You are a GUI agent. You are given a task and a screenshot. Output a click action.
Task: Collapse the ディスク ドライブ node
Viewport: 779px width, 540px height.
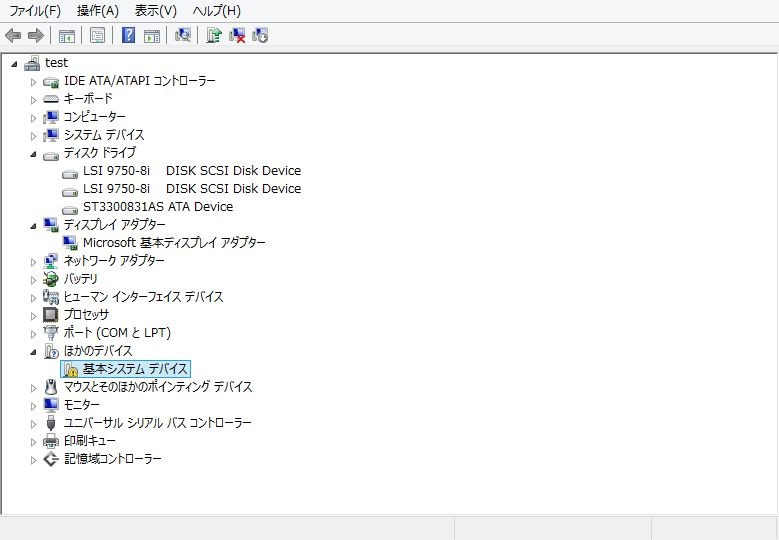click(33, 154)
